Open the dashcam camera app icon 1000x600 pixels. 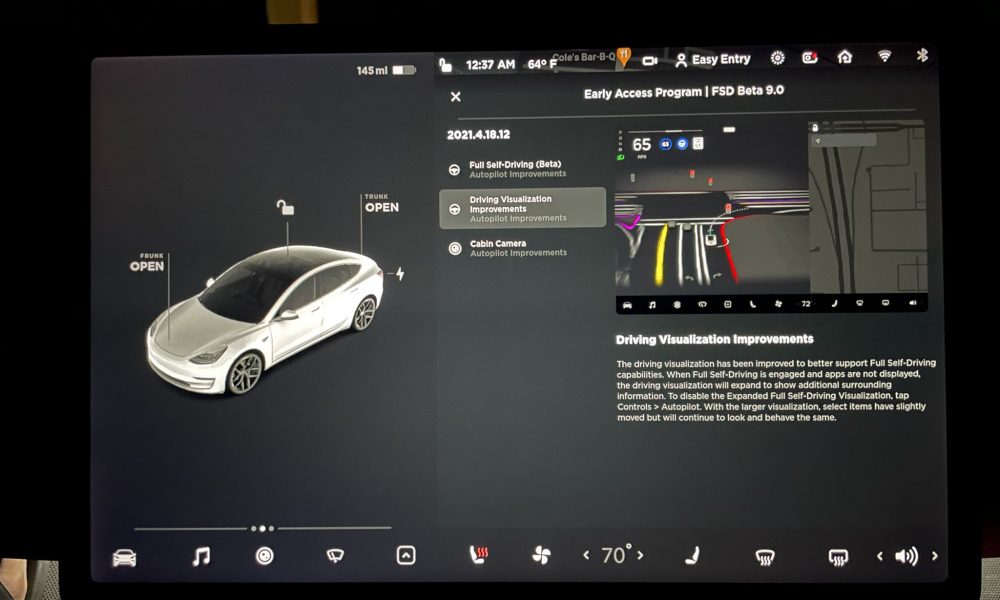click(265, 556)
